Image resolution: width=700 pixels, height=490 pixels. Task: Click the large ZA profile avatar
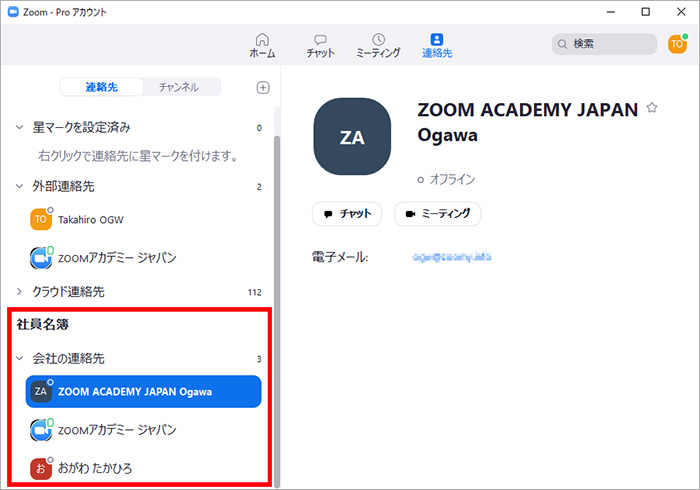coord(352,137)
